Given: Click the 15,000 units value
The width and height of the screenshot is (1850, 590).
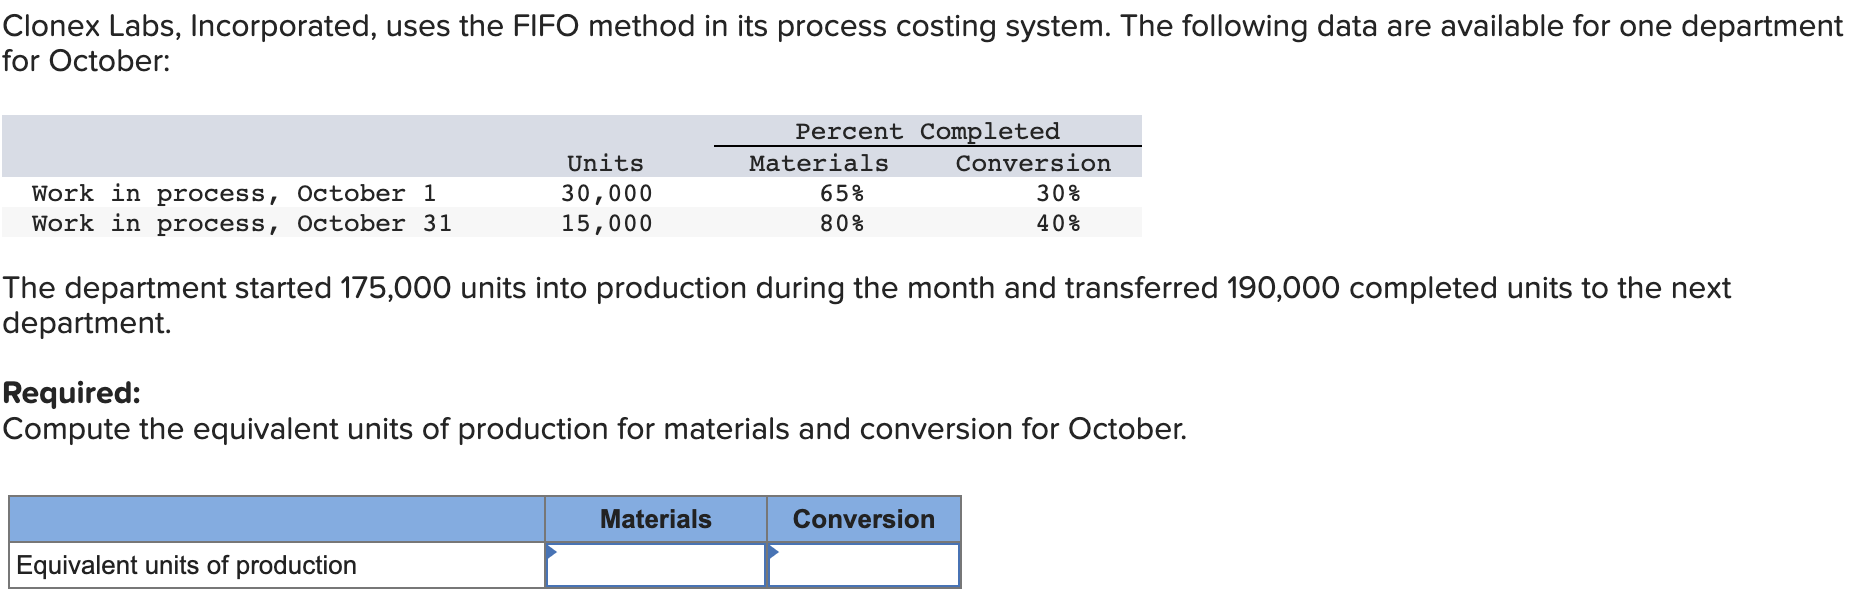Looking at the screenshot, I should (606, 223).
